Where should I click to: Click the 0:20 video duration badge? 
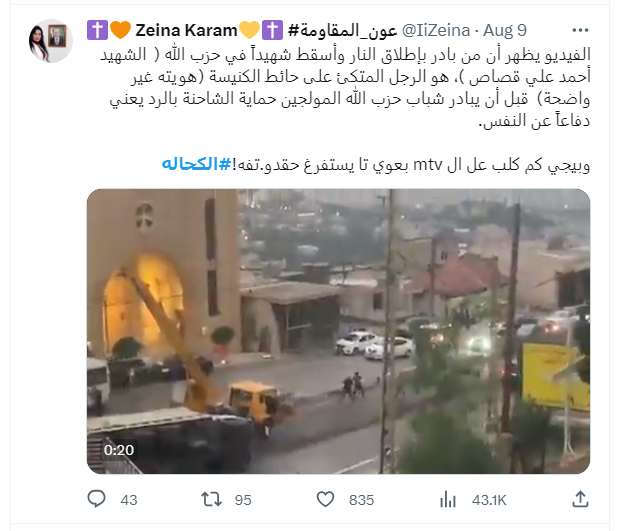tap(119, 450)
